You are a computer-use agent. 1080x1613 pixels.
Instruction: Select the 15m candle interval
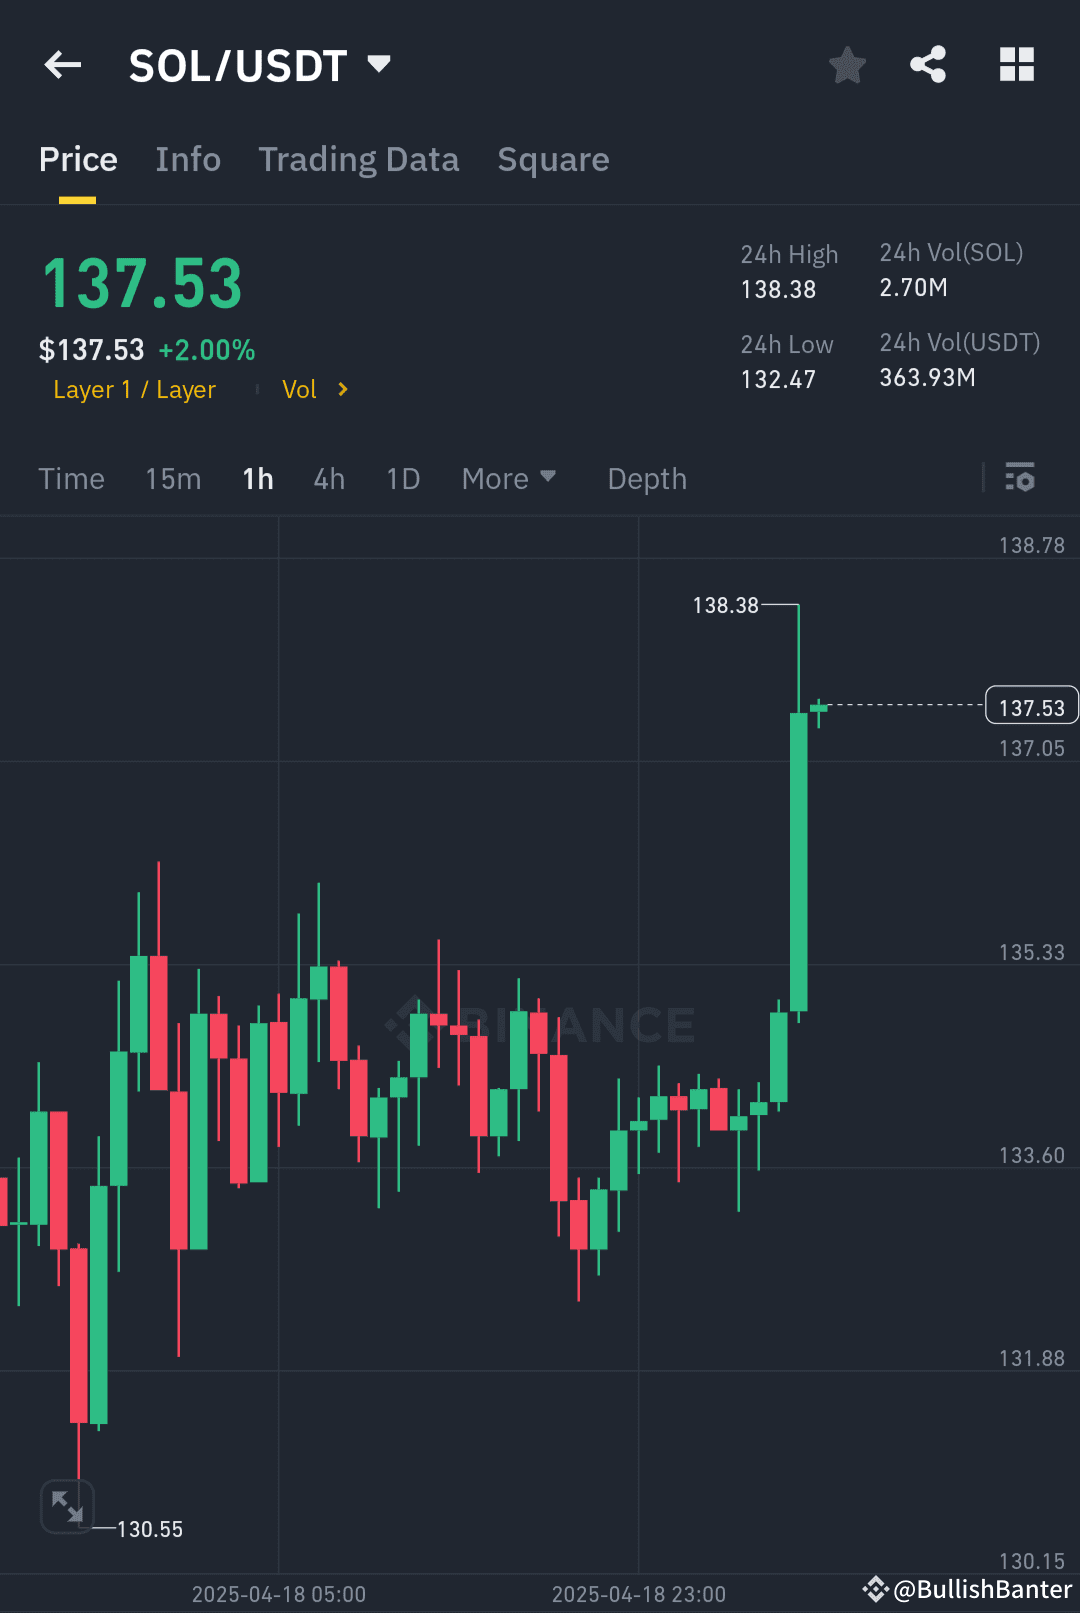(x=172, y=479)
